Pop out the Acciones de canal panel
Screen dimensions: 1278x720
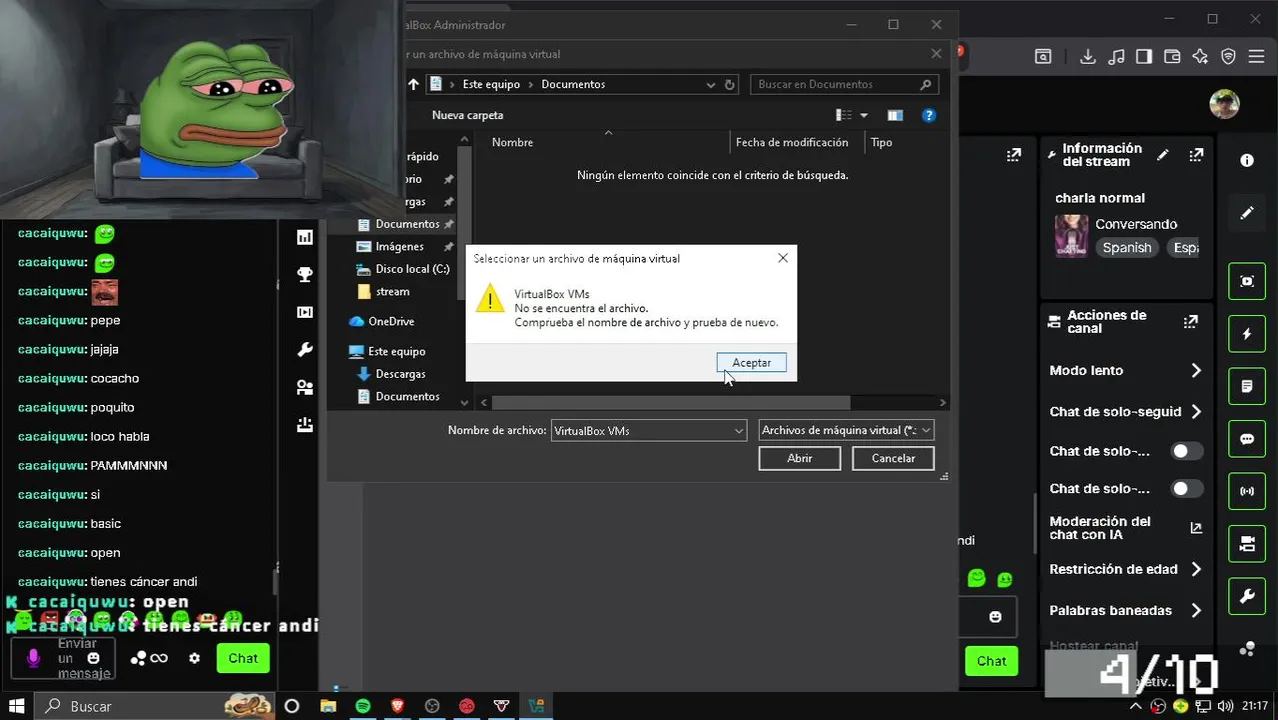pyautogui.click(x=1190, y=322)
